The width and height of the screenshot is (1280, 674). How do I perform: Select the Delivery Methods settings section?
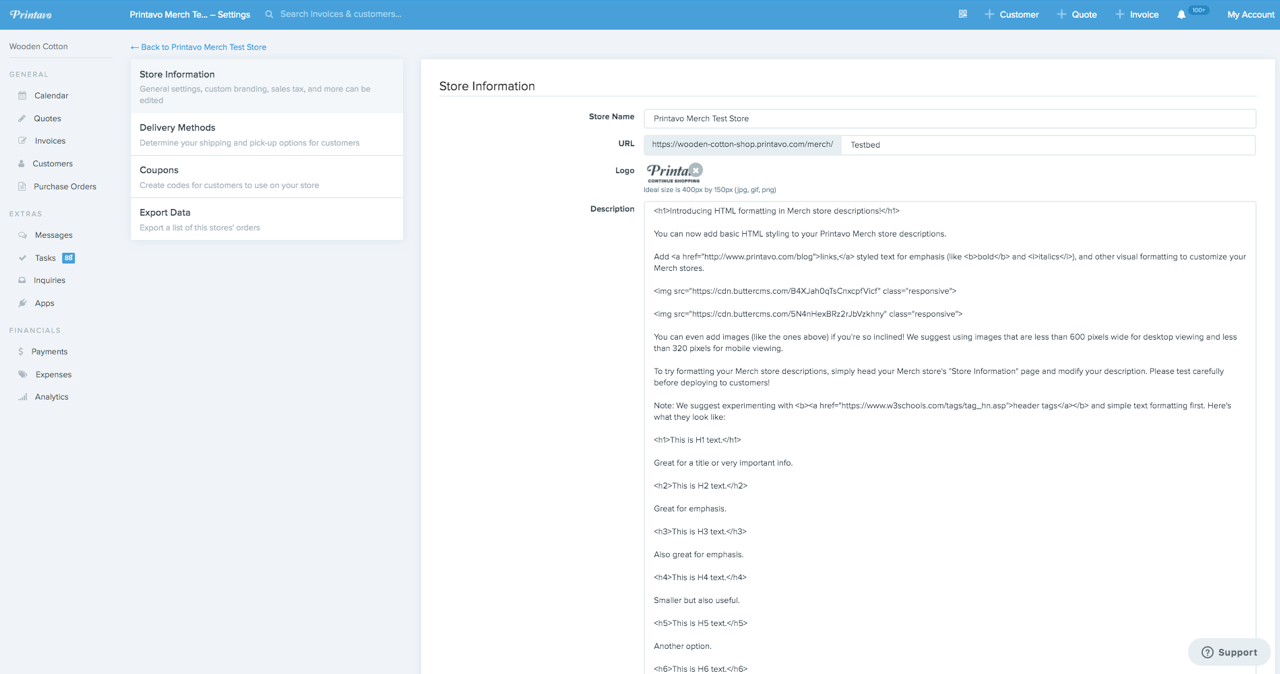266,134
